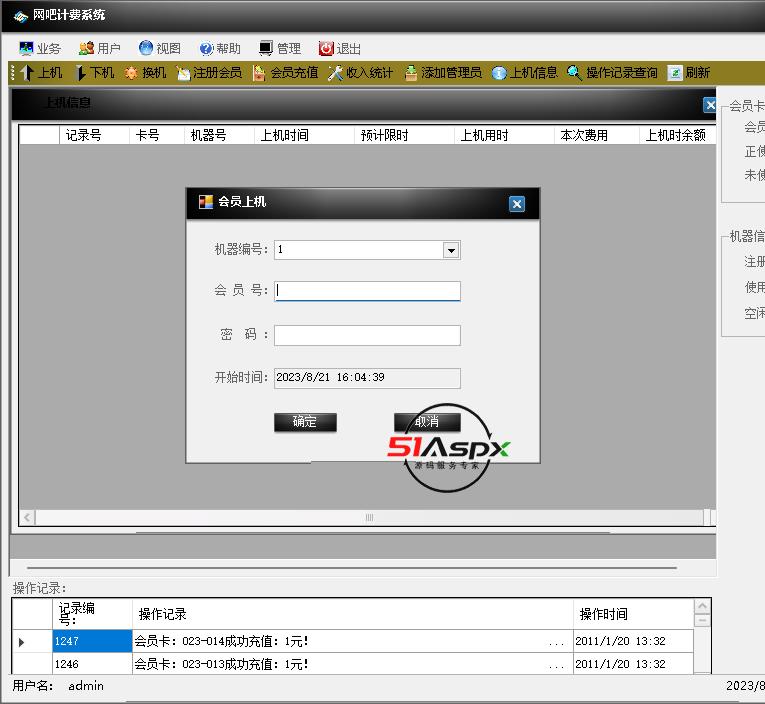The height and width of the screenshot is (704, 765).
Task: Close the 会员上机 dialog
Action: [517, 204]
